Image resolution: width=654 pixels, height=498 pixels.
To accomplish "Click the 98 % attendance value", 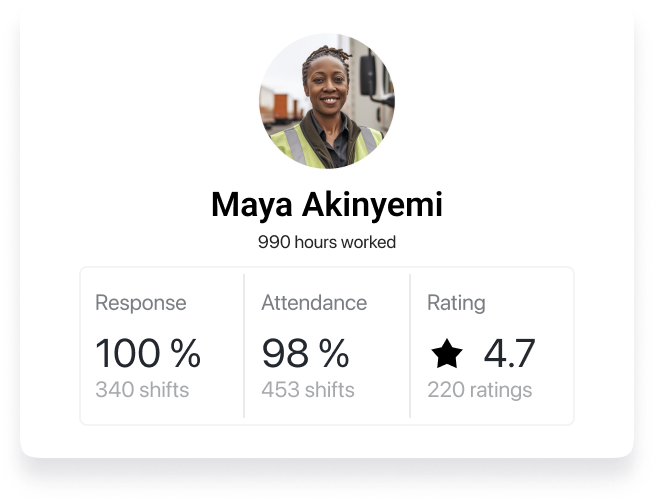I will click(305, 353).
